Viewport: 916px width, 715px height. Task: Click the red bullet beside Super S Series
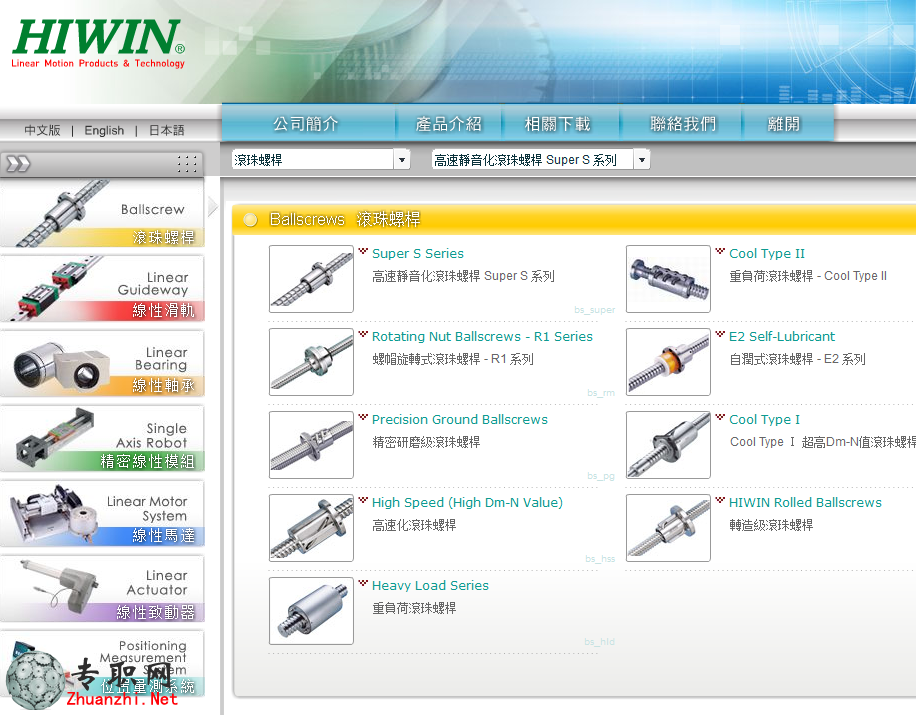[x=363, y=251]
